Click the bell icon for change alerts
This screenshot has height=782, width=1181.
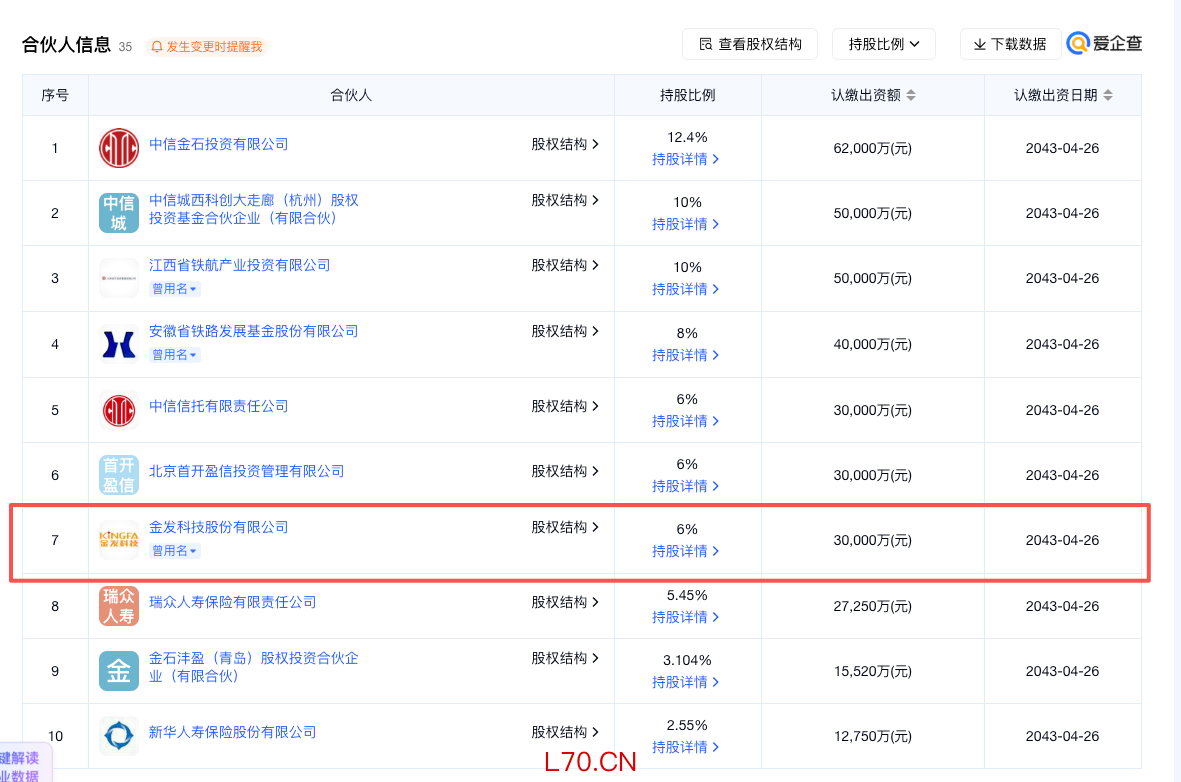157,47
